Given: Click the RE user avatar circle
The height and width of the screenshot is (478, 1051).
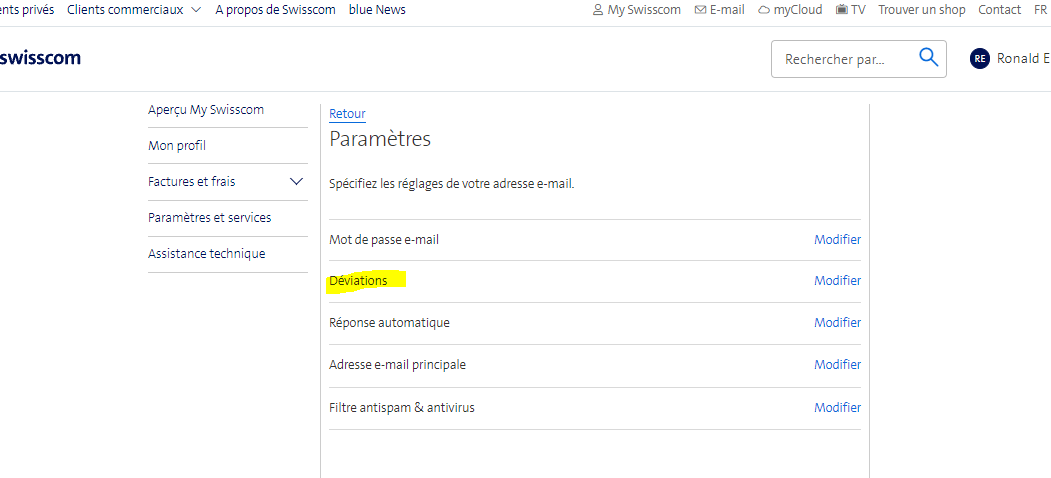Looking at the screenshot, I should coord(980,59).
